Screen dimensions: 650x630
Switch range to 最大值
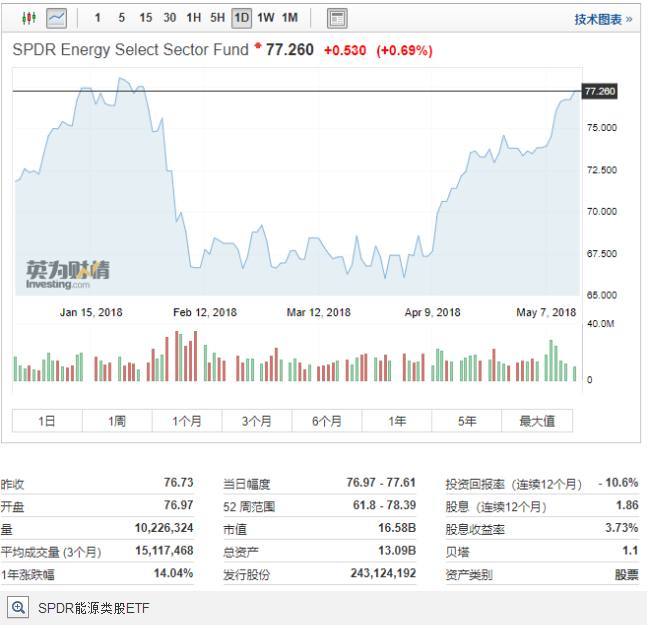[x=537, y=421]
